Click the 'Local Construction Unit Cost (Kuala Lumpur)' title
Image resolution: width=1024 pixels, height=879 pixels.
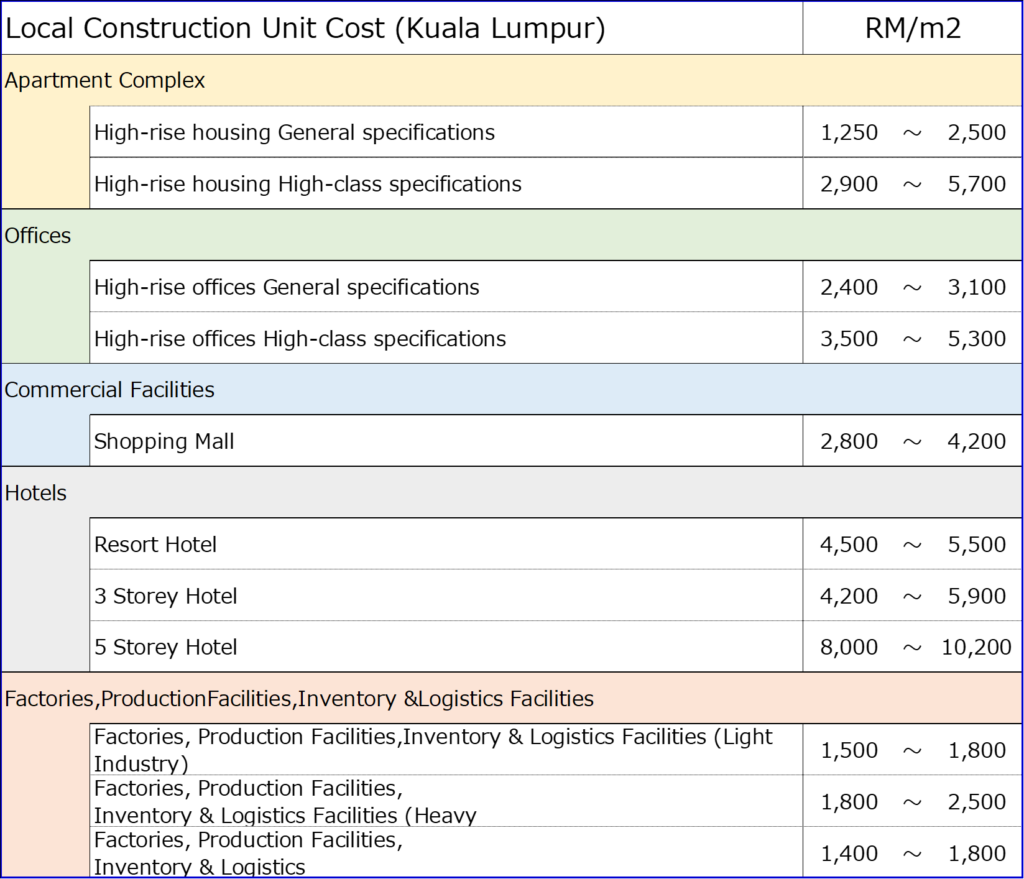point(305,28)
